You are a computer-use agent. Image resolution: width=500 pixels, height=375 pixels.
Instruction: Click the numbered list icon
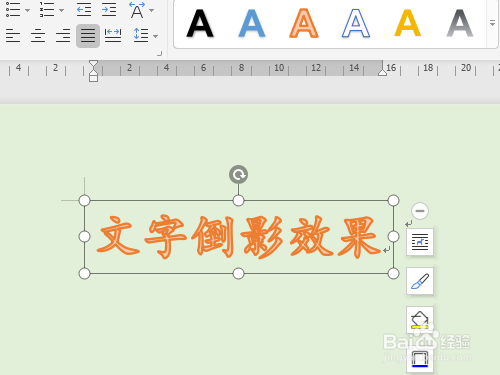point(47,9)
